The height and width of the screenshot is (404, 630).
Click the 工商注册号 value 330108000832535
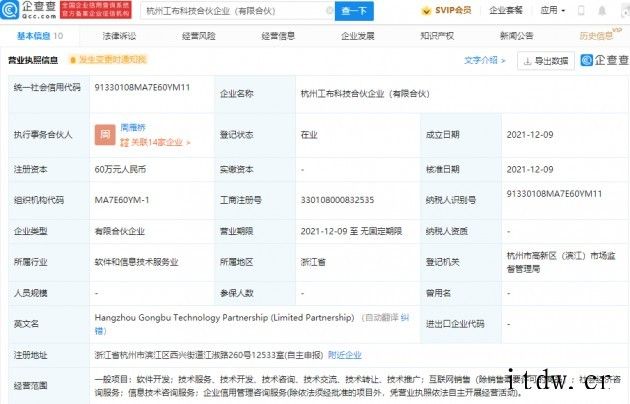point(338,200)
